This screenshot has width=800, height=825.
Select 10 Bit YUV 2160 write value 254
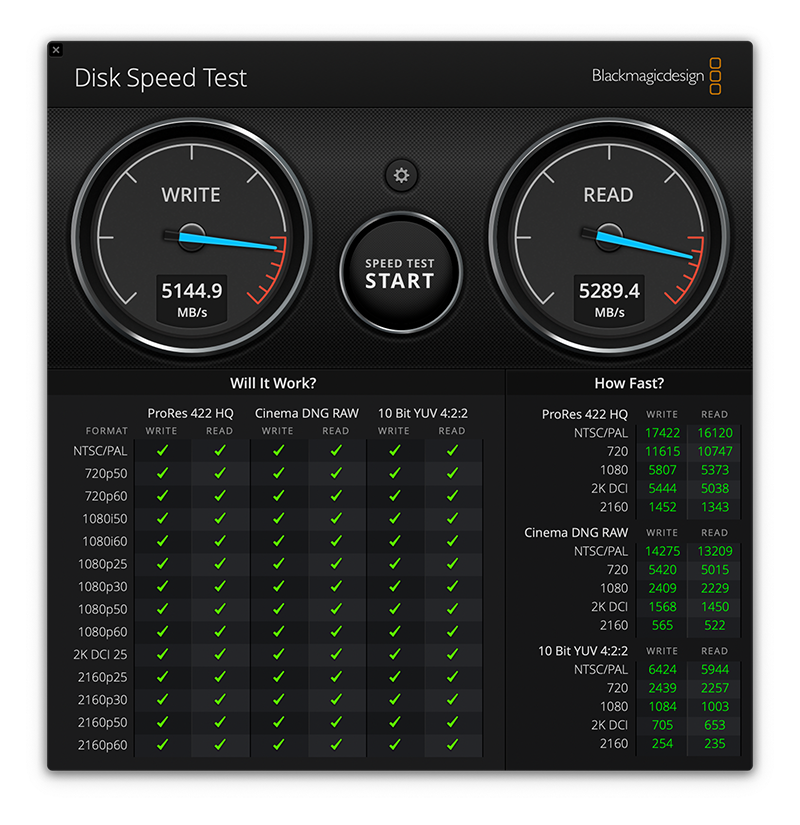tap(662, 744)
